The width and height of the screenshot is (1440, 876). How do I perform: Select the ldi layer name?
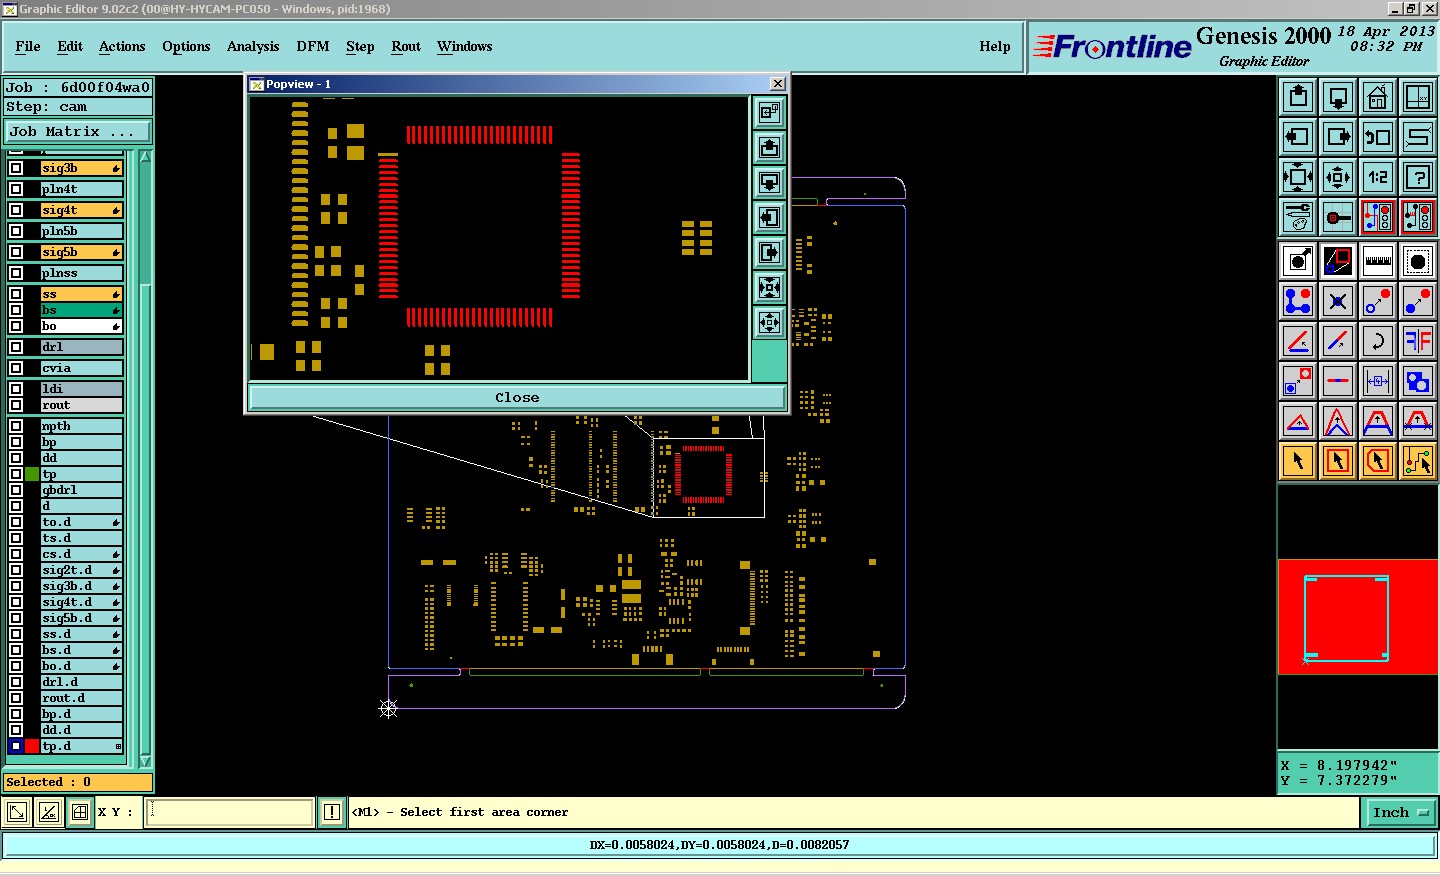pos(81,389)
